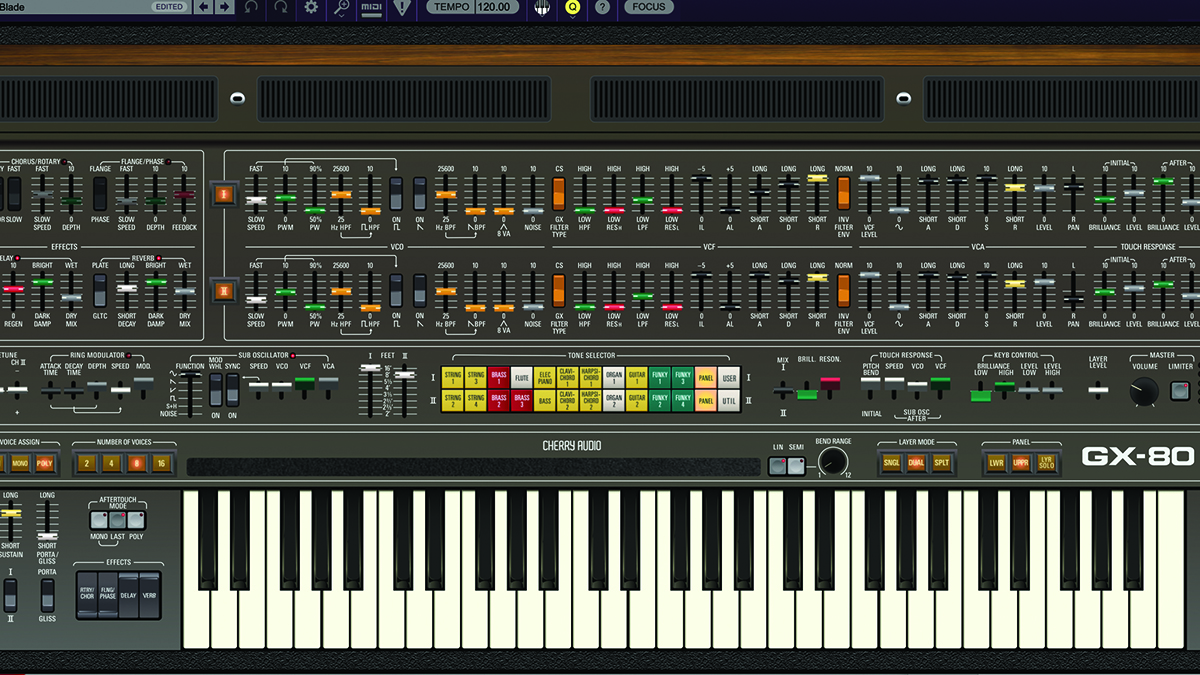Set number of voices to 16
The width and height of the screenshot is (1200, 675).
(x=161, y=464)
